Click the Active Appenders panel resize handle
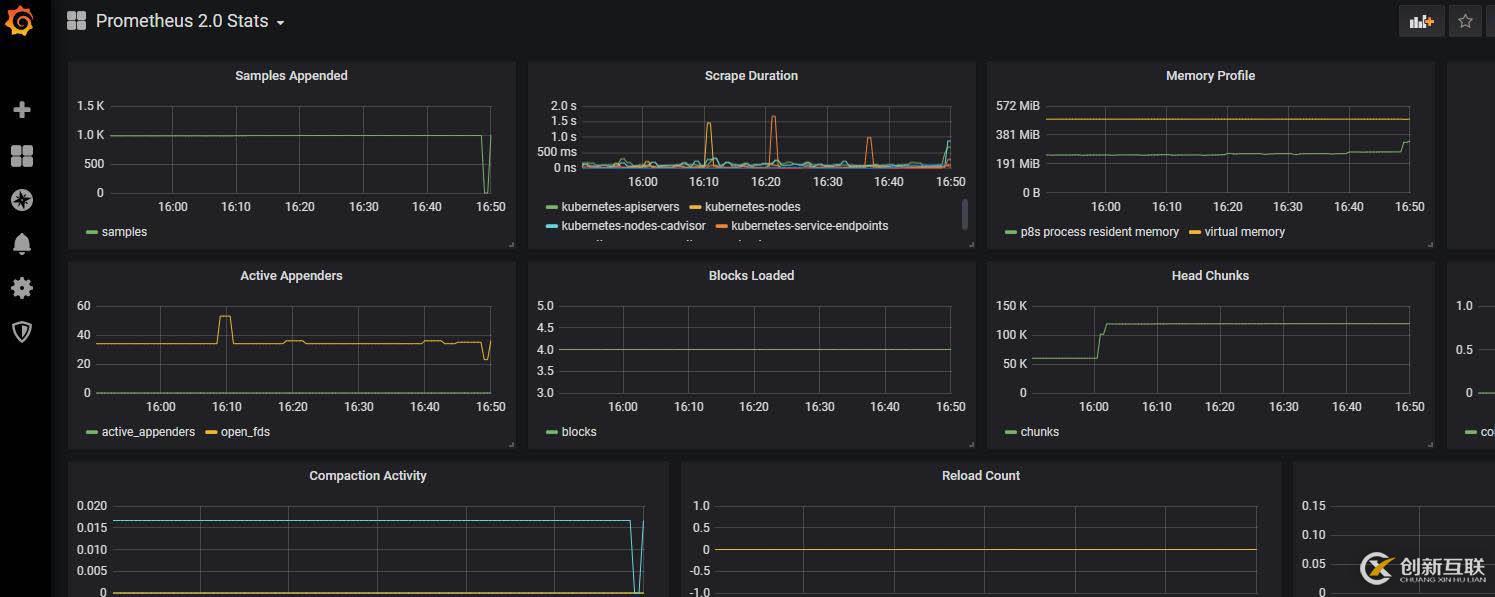1495x597 pixels. click(510, 443)
